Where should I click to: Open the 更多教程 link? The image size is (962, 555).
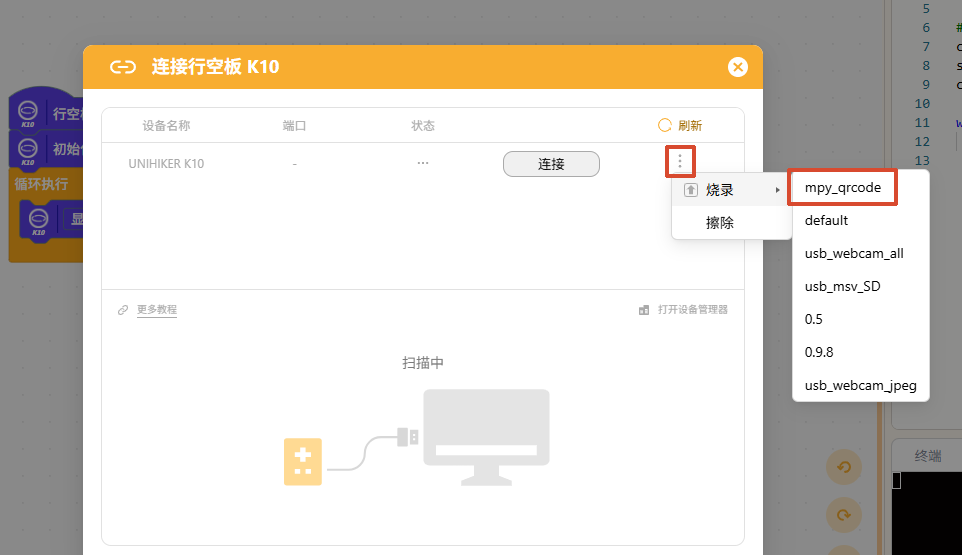(156, 310)
